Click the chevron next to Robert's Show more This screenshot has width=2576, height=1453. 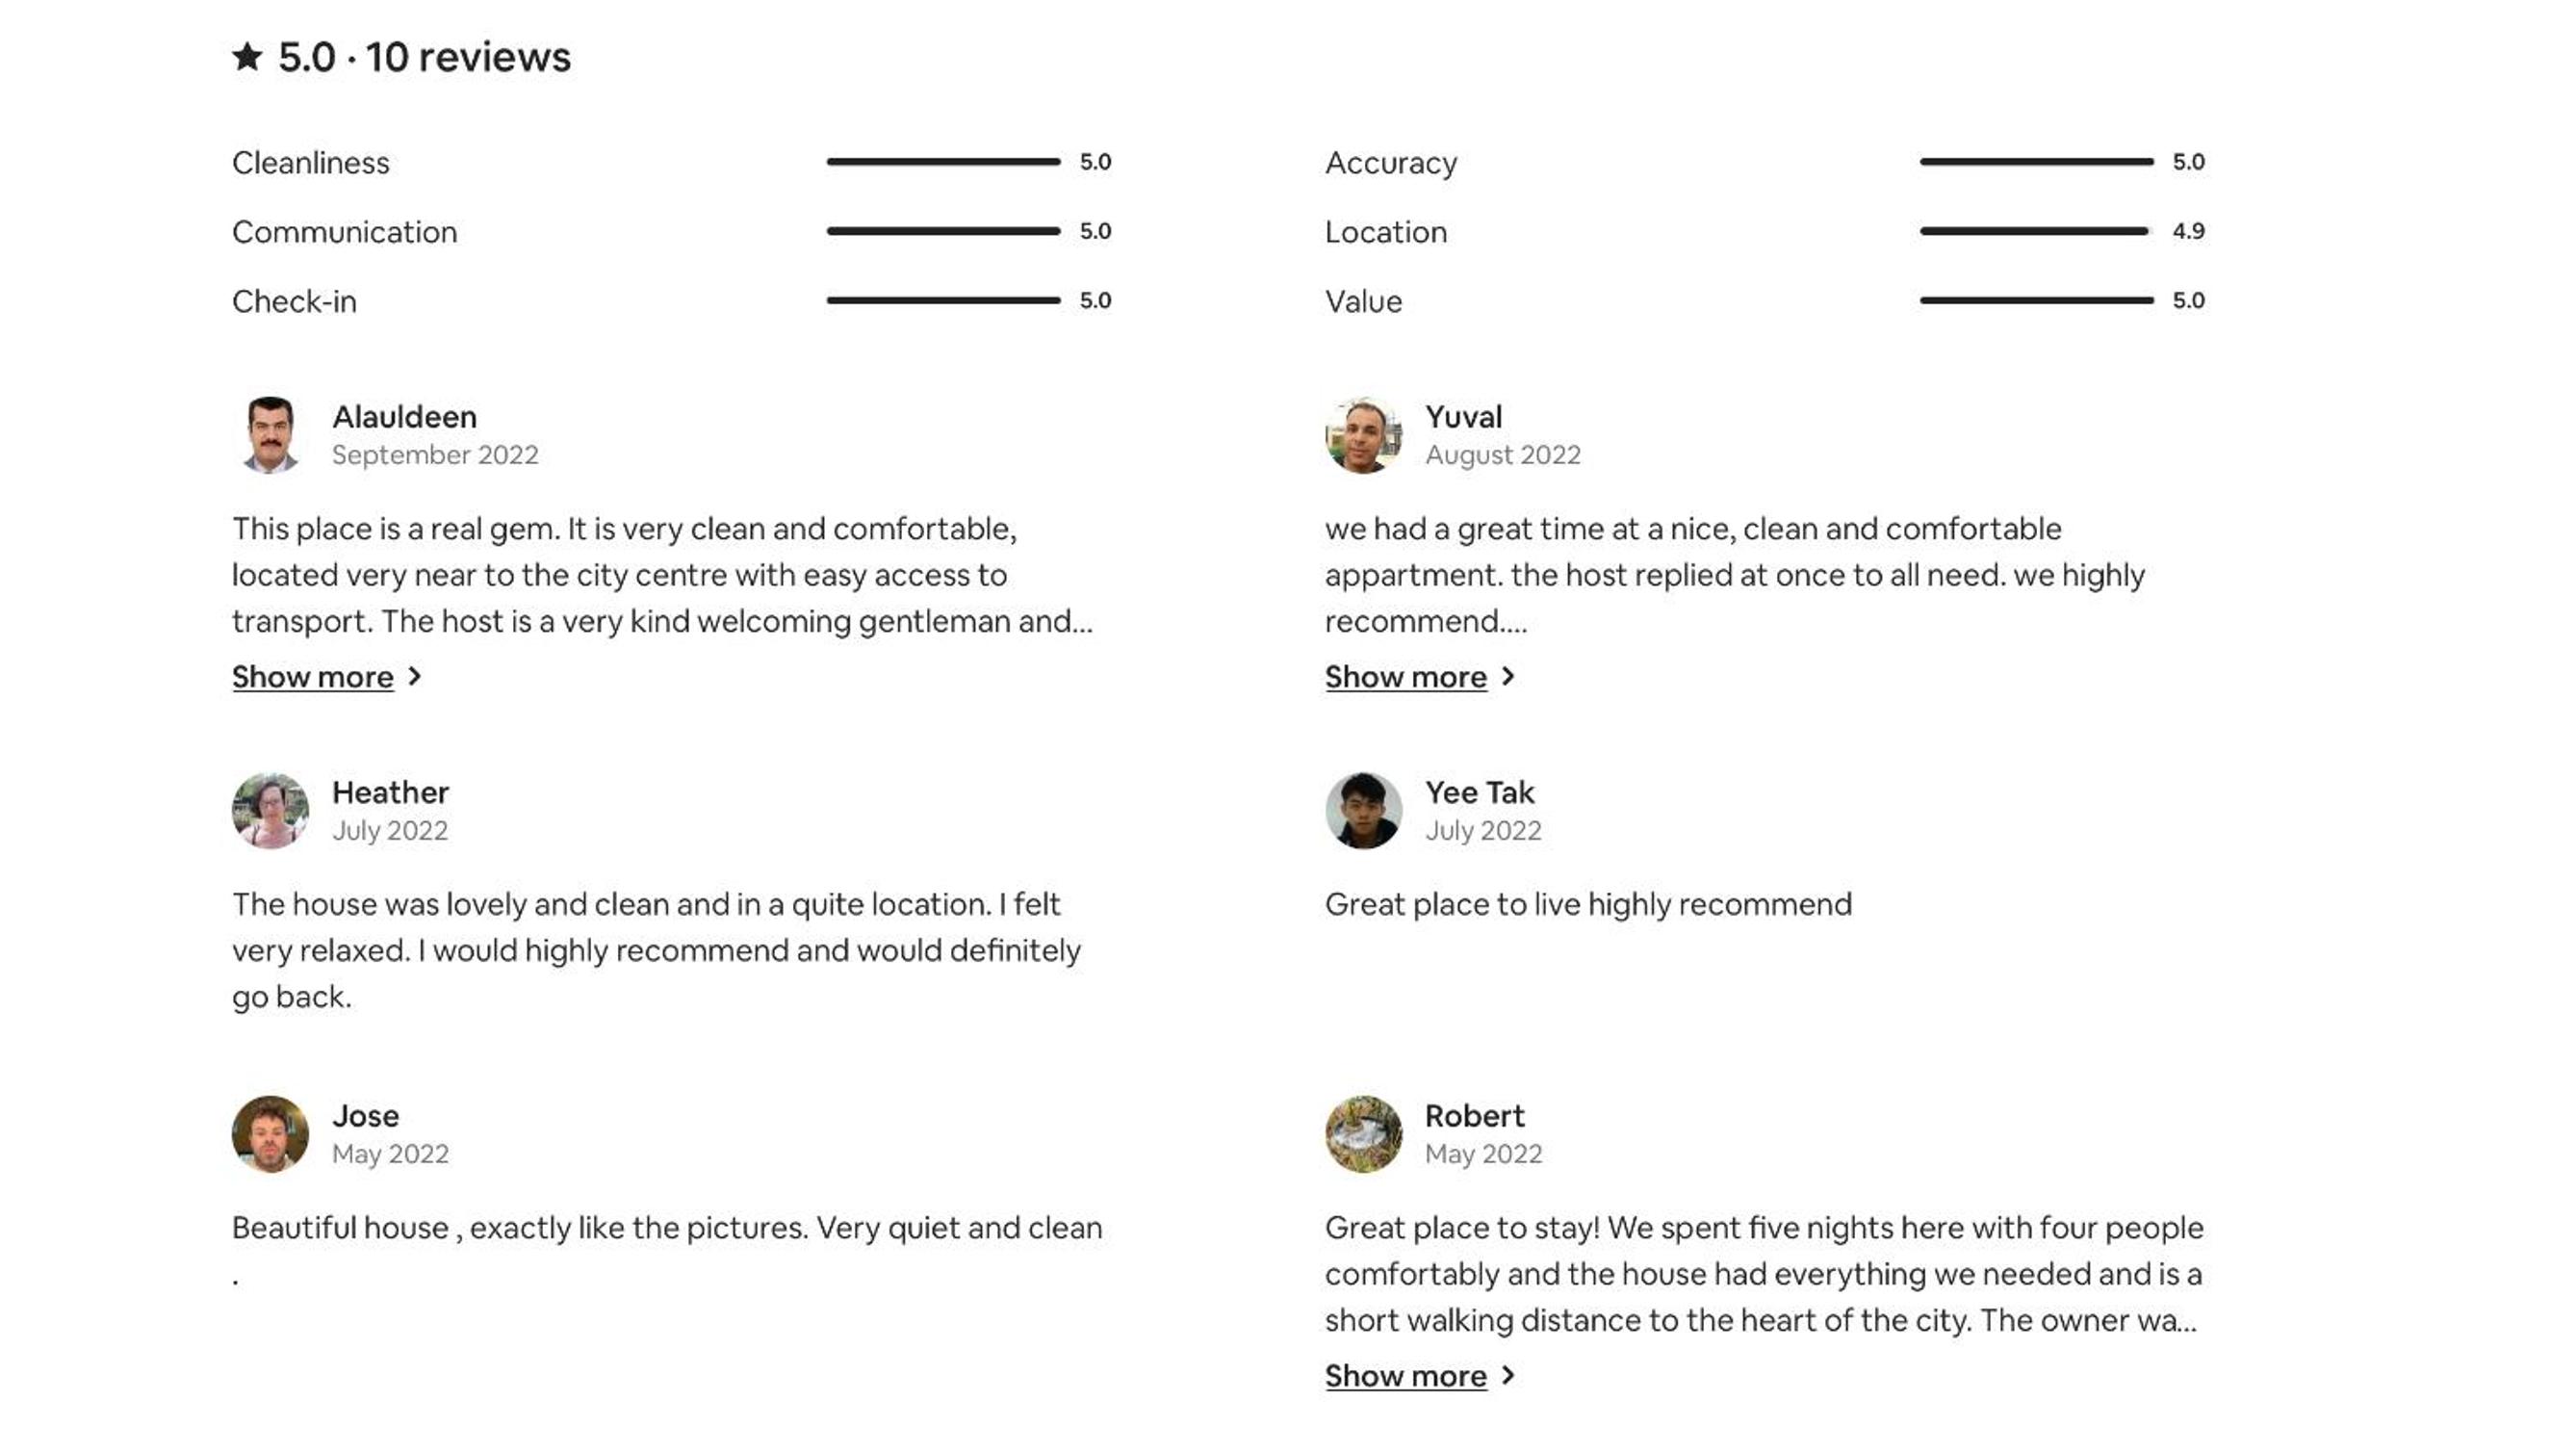(1508, 1376)
